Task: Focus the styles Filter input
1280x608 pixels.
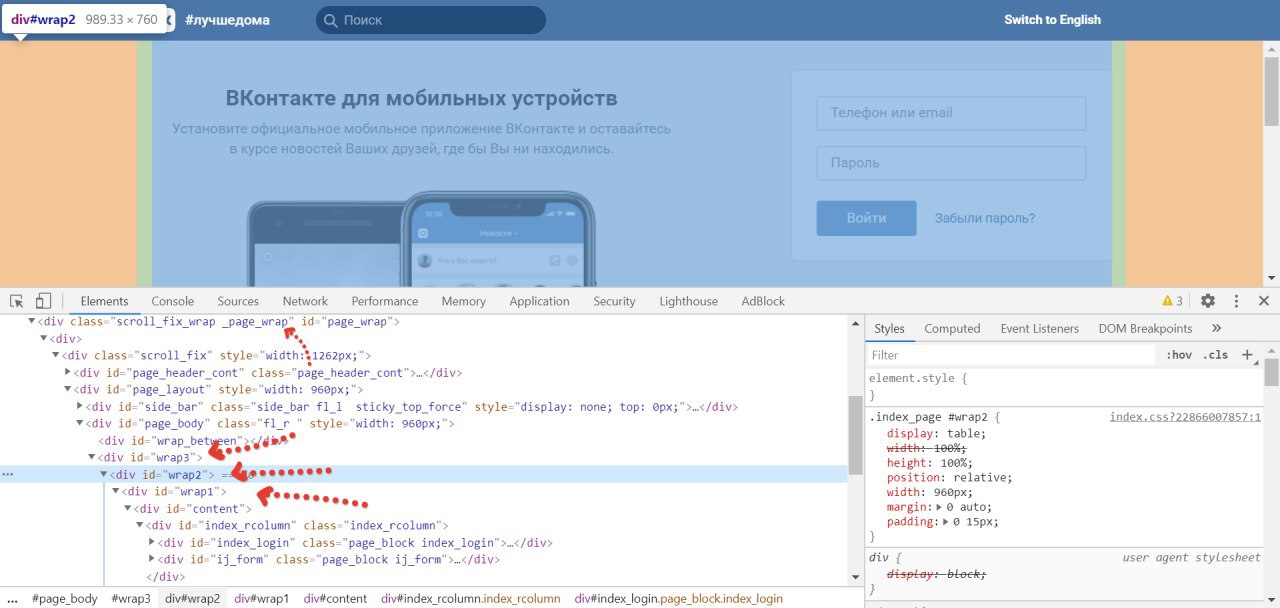Action: (1012, 355)
